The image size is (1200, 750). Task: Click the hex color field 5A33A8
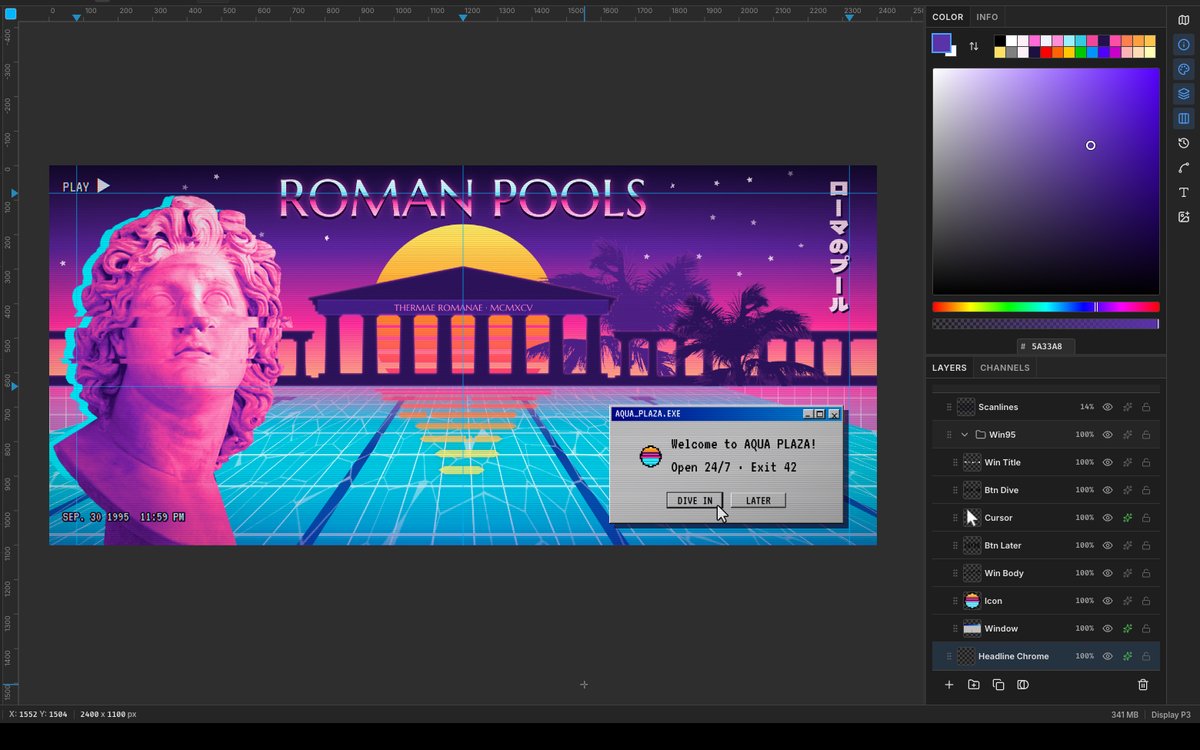pyautogui.click(x=1047, y=346)
